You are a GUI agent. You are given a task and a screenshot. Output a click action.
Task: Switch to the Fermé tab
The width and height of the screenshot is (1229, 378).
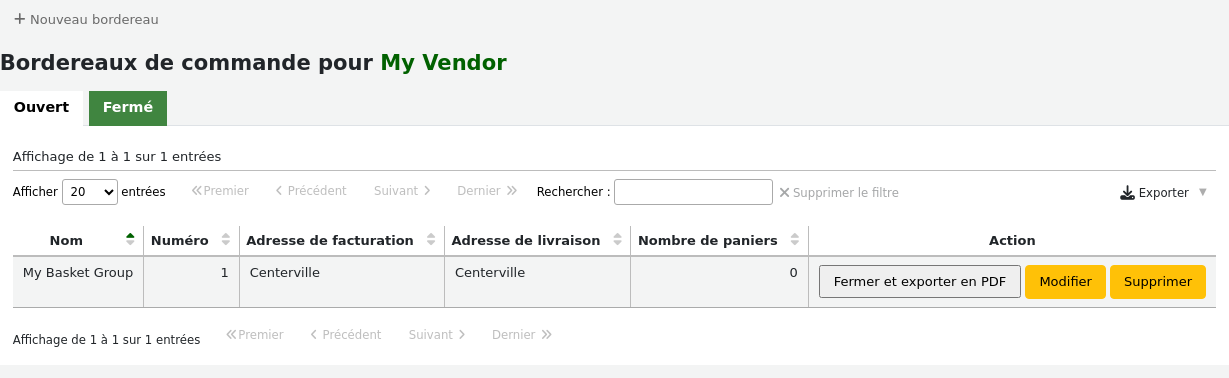point(128,108)
